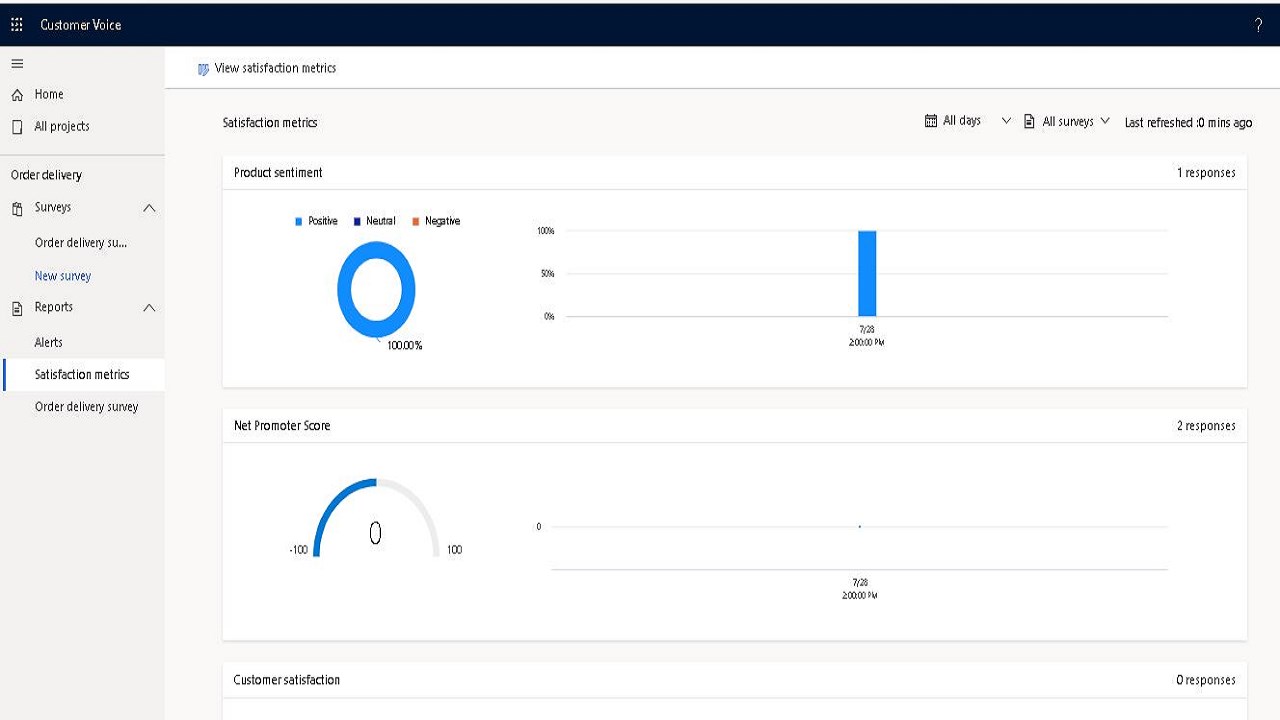1280x720 pixels.
Task: Click the NPS data point on chart
Action: click(860, 526)
